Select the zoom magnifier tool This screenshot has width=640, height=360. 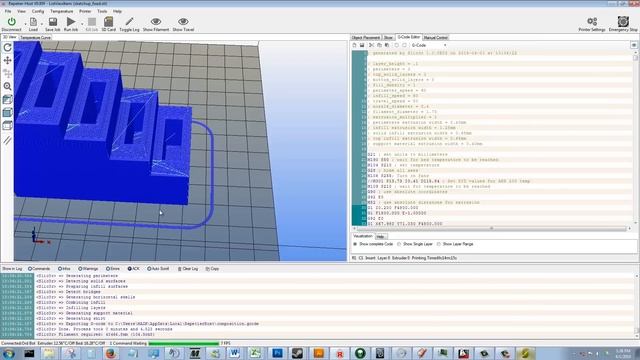click(7, 87)
